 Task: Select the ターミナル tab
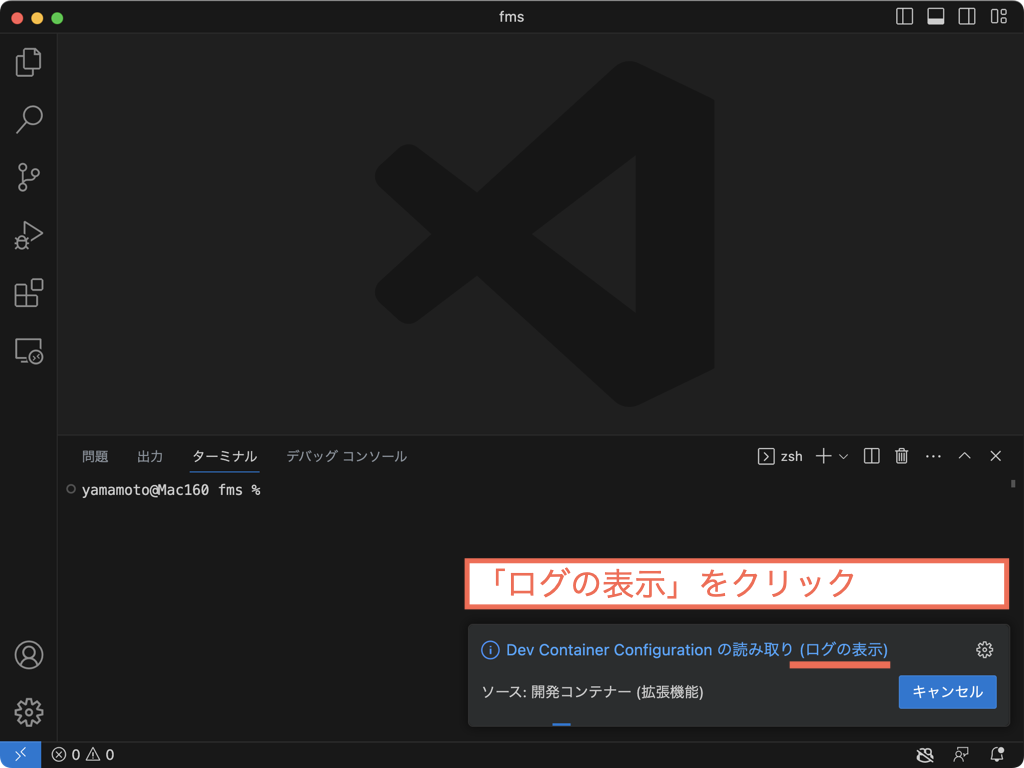point(225,456)
